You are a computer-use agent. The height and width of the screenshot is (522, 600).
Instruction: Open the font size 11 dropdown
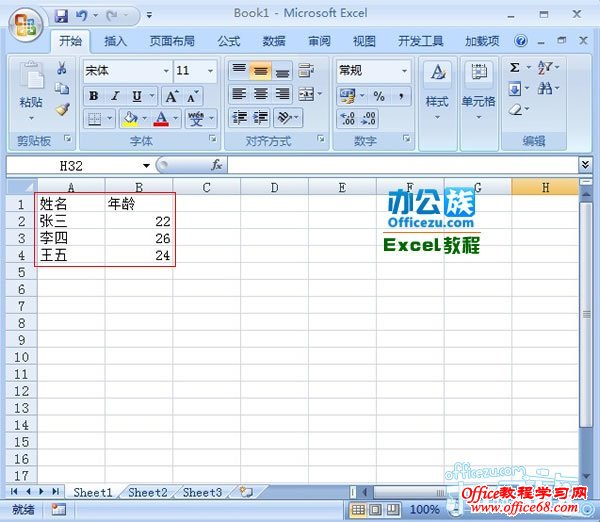210,71
